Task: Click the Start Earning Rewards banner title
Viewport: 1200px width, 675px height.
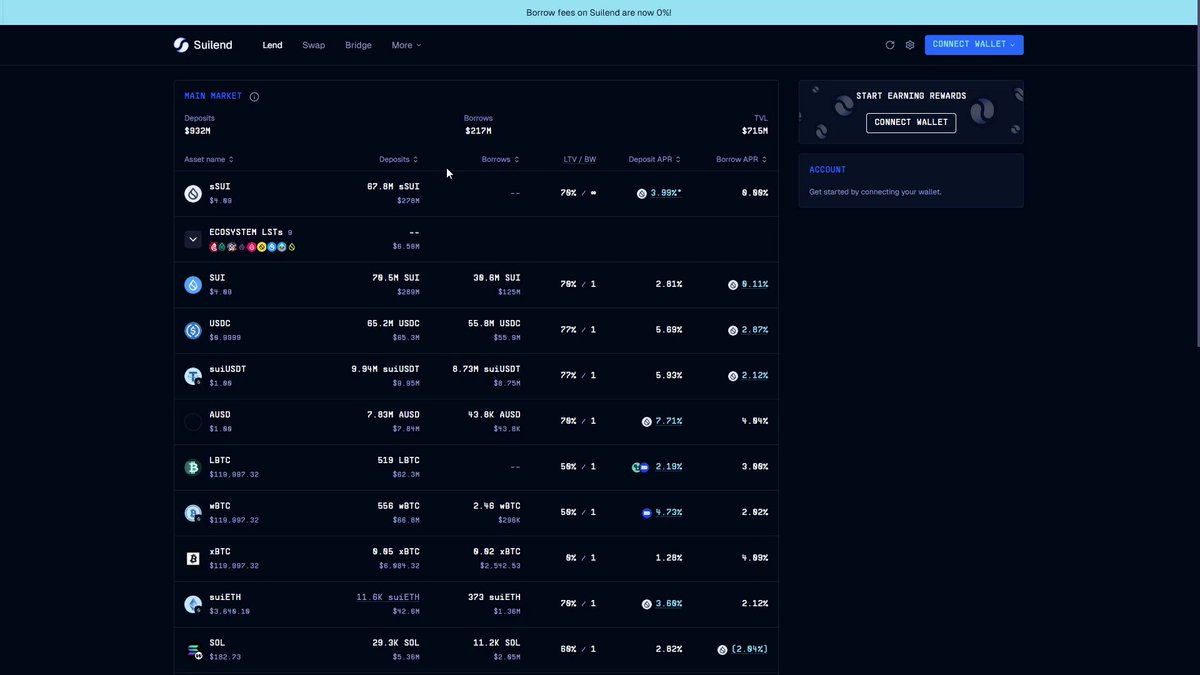Action: click(911, 96)
